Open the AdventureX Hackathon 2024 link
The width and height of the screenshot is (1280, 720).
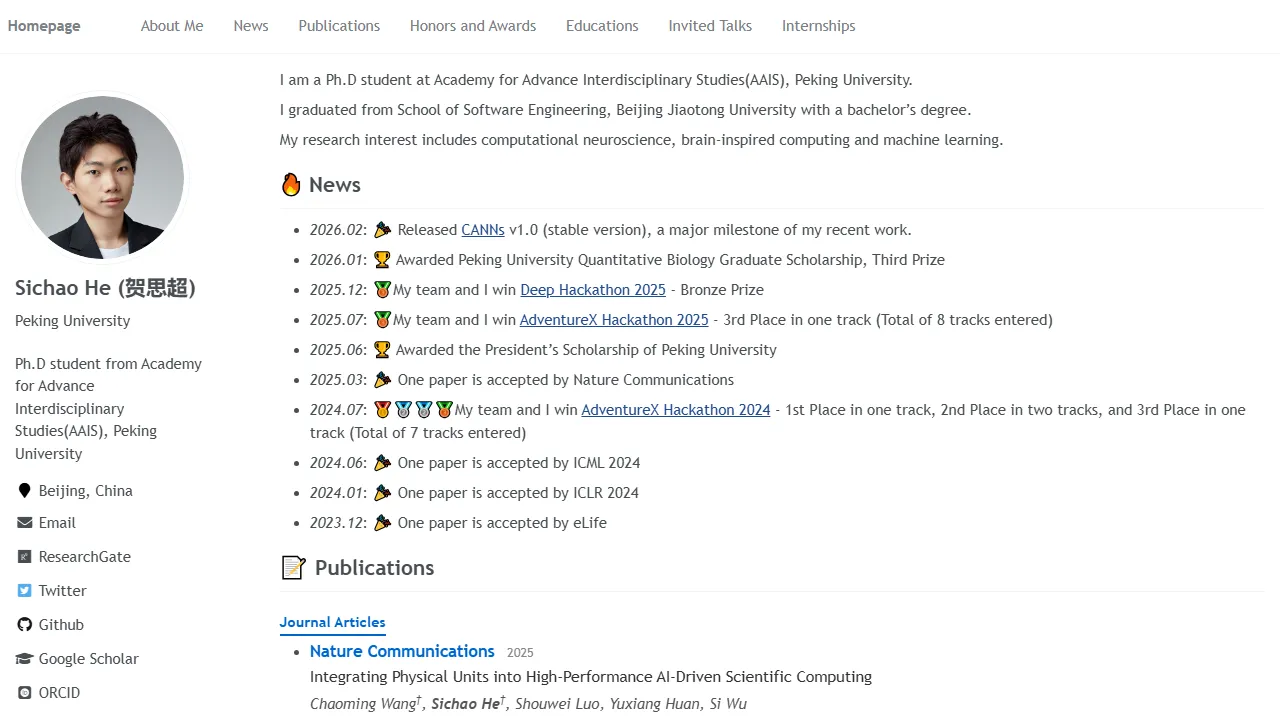(675, 409)
